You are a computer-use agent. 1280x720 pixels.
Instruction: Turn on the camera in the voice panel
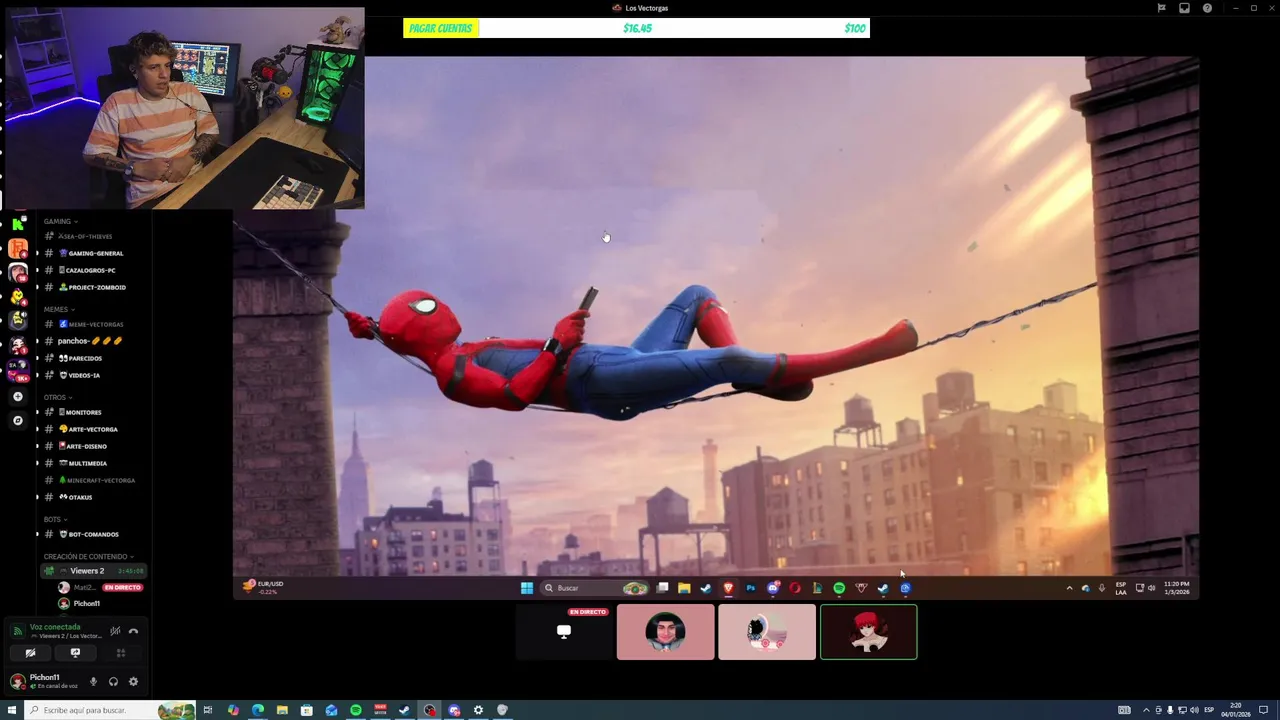(x=30, y=653)
